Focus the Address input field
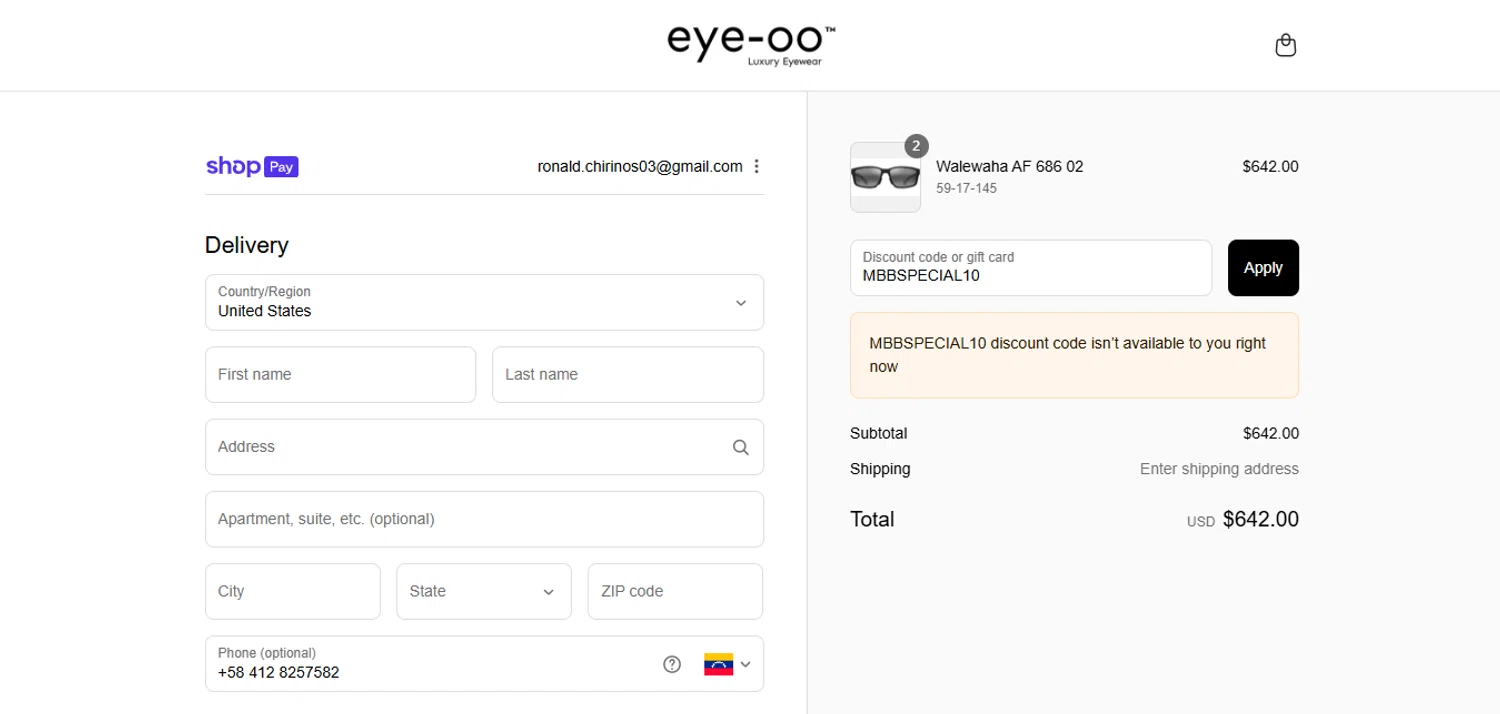The width and height of the screenshot is (1500, 714). (x=484, y=447)
